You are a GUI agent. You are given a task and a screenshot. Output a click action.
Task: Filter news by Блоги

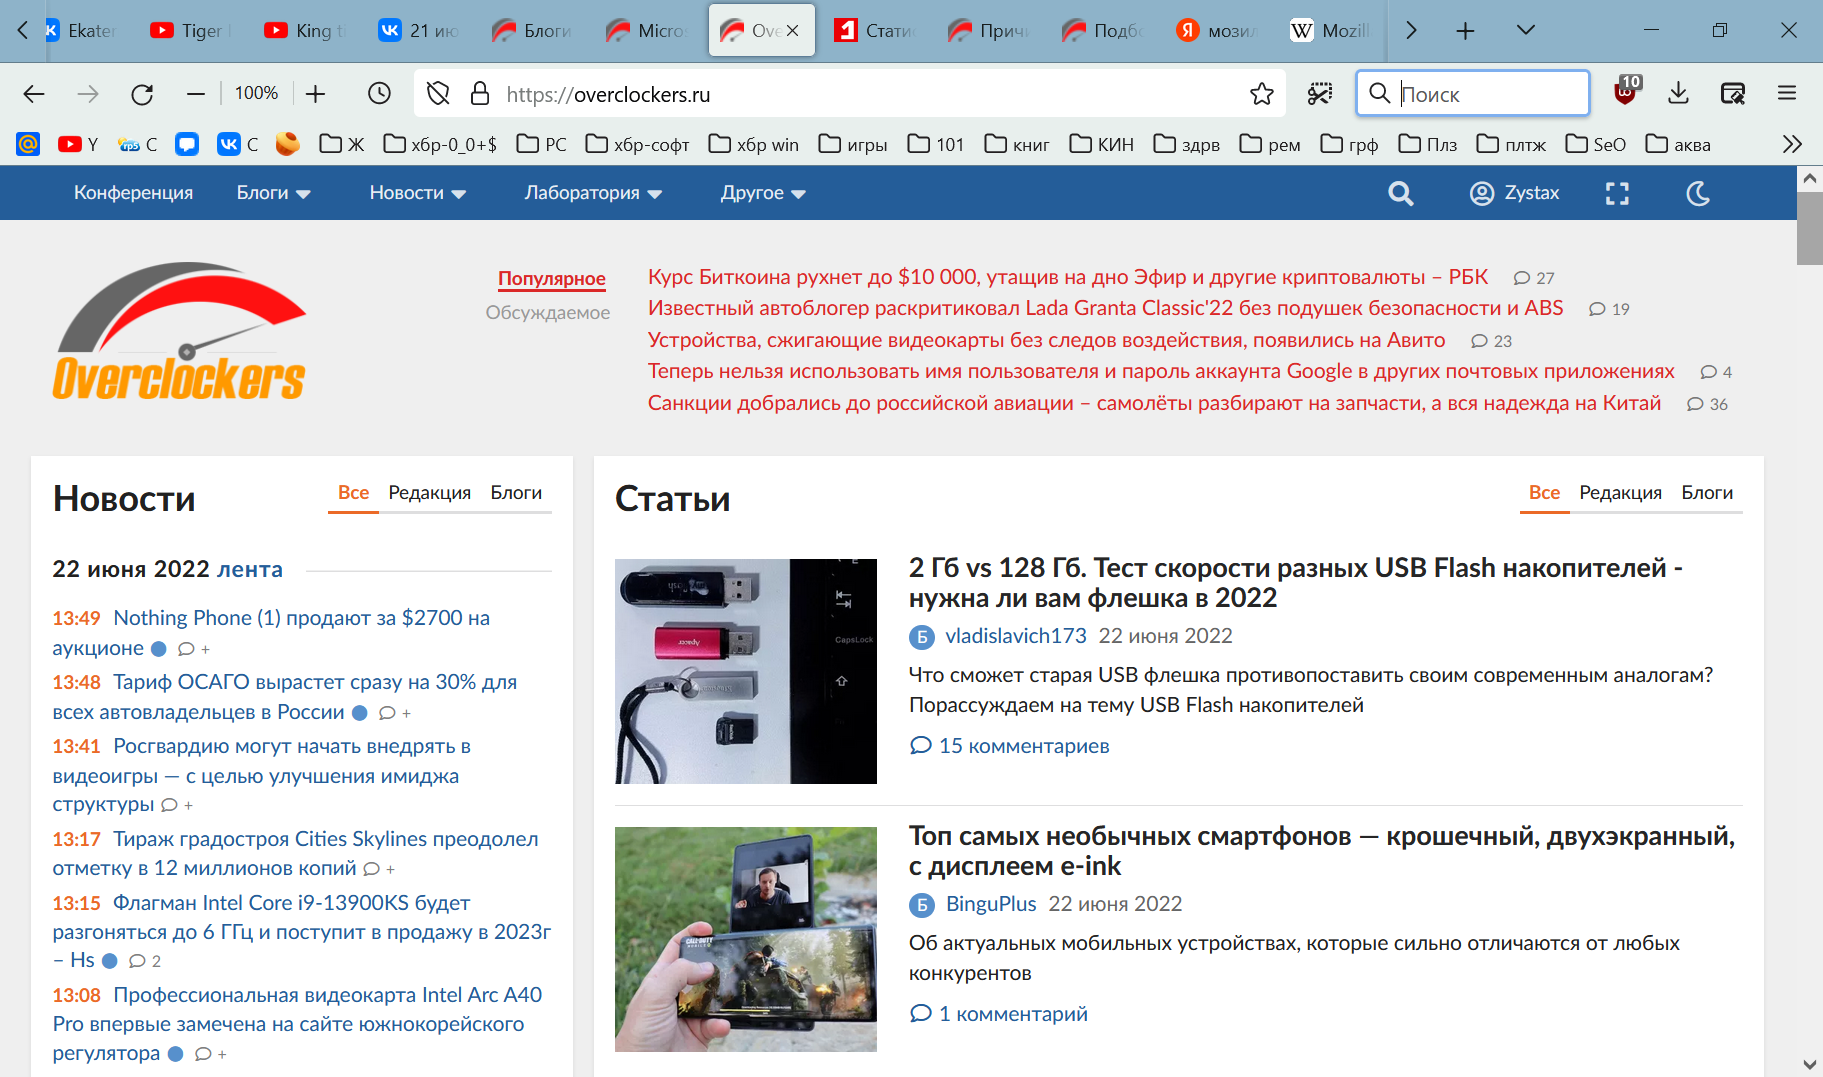[x=516, y=493]
